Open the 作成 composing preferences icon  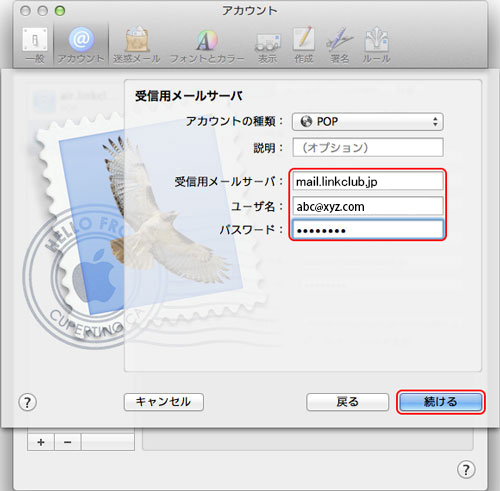(x=304, y=45)
